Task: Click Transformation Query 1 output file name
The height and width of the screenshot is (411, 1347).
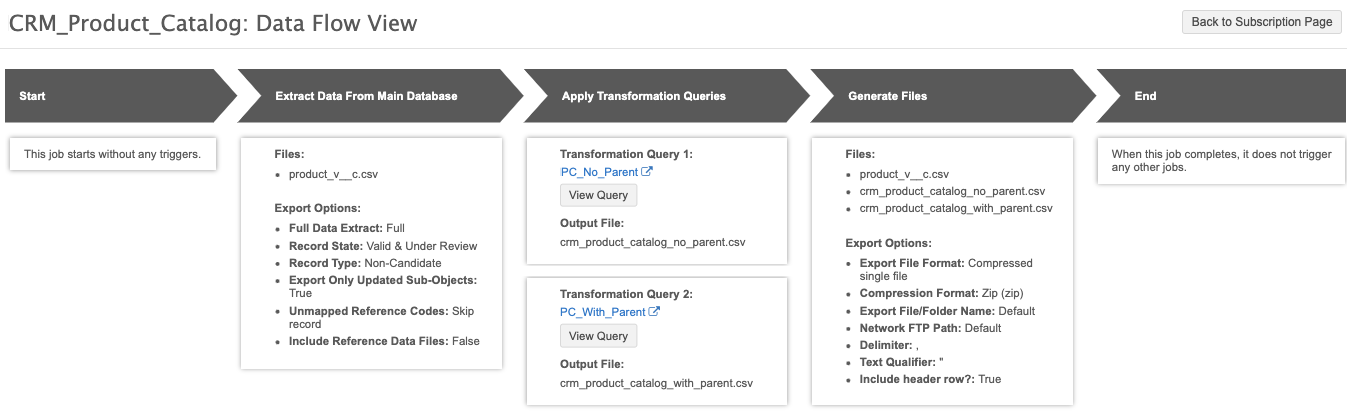Action: coord(653,242)
